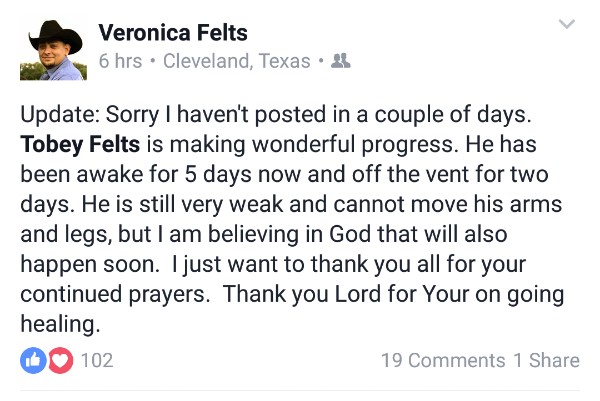600x401 pixels.
Task: Click the closing line ending with healing
Action: (60, 324)
